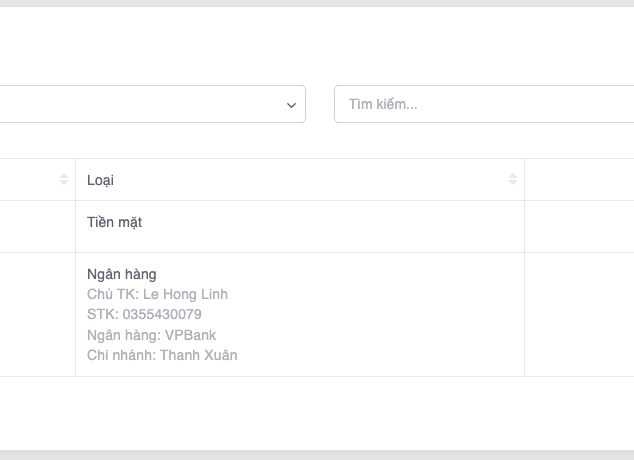634x460 pixels.
Task: Select the Ngân hàng row title
Action: [122, 274]
